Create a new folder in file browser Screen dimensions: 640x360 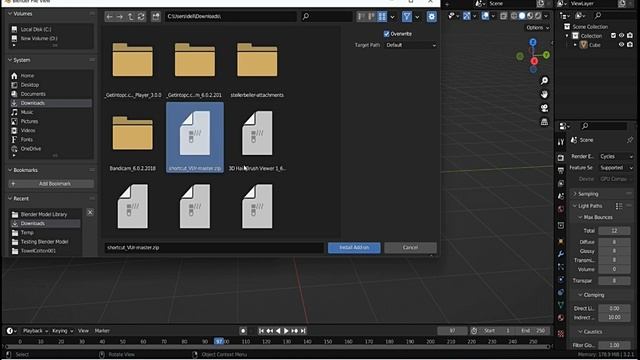coord(156,17)
